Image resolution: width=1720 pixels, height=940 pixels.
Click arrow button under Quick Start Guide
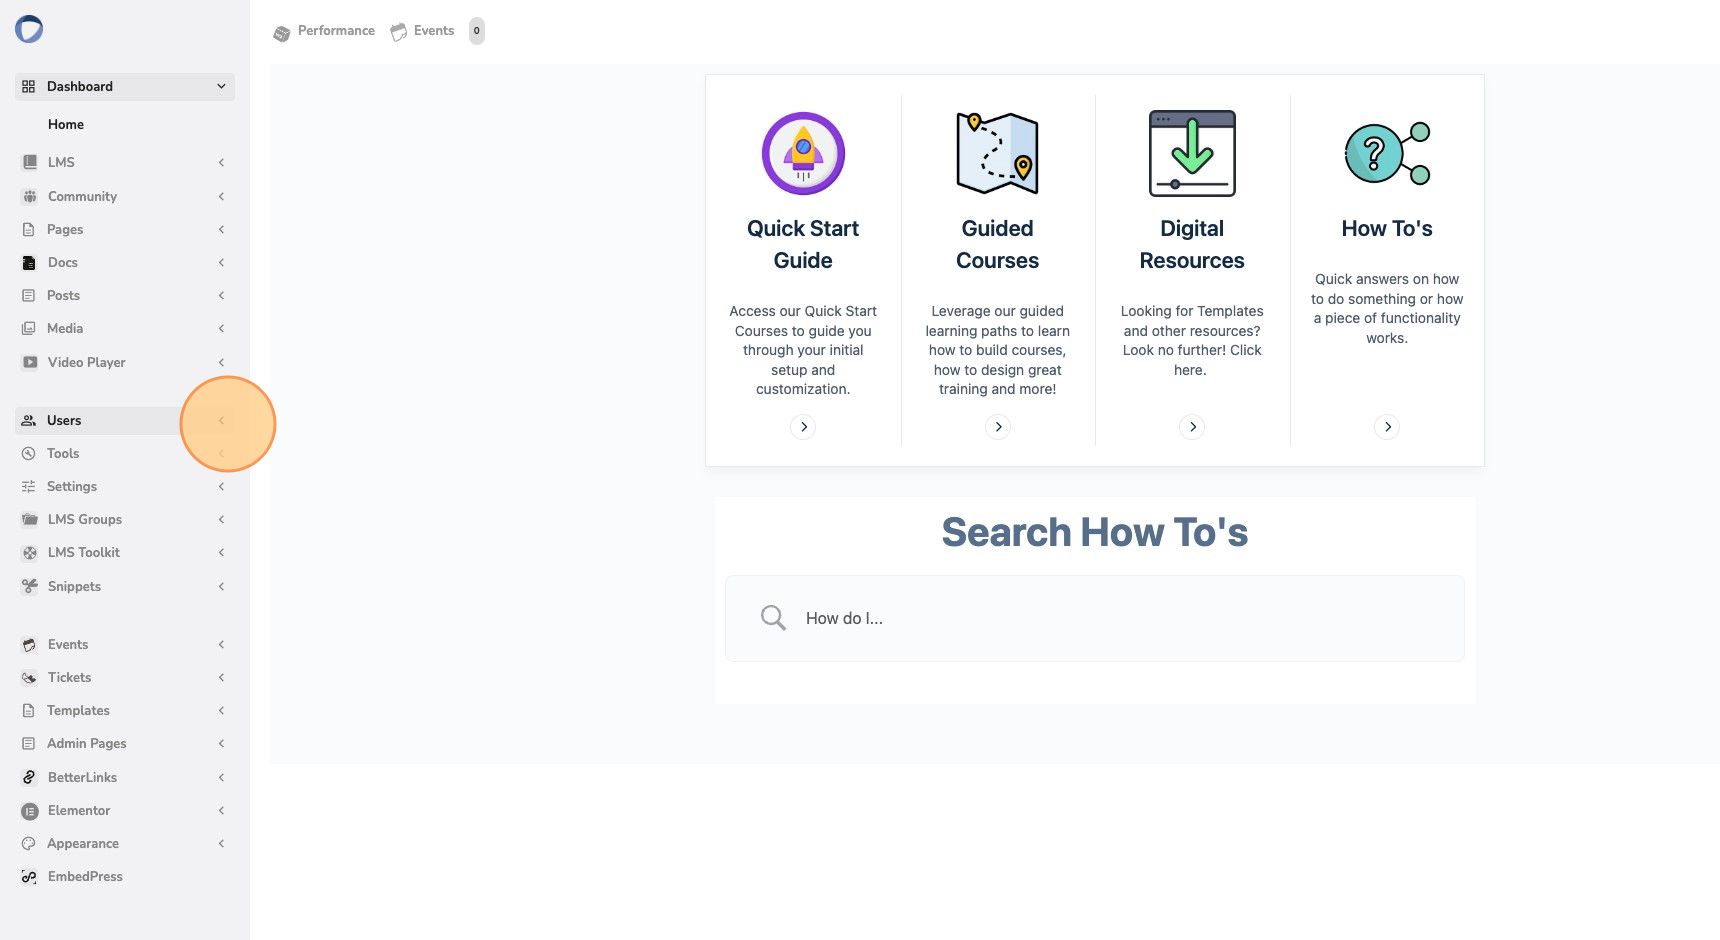click(x=803, y=427)
